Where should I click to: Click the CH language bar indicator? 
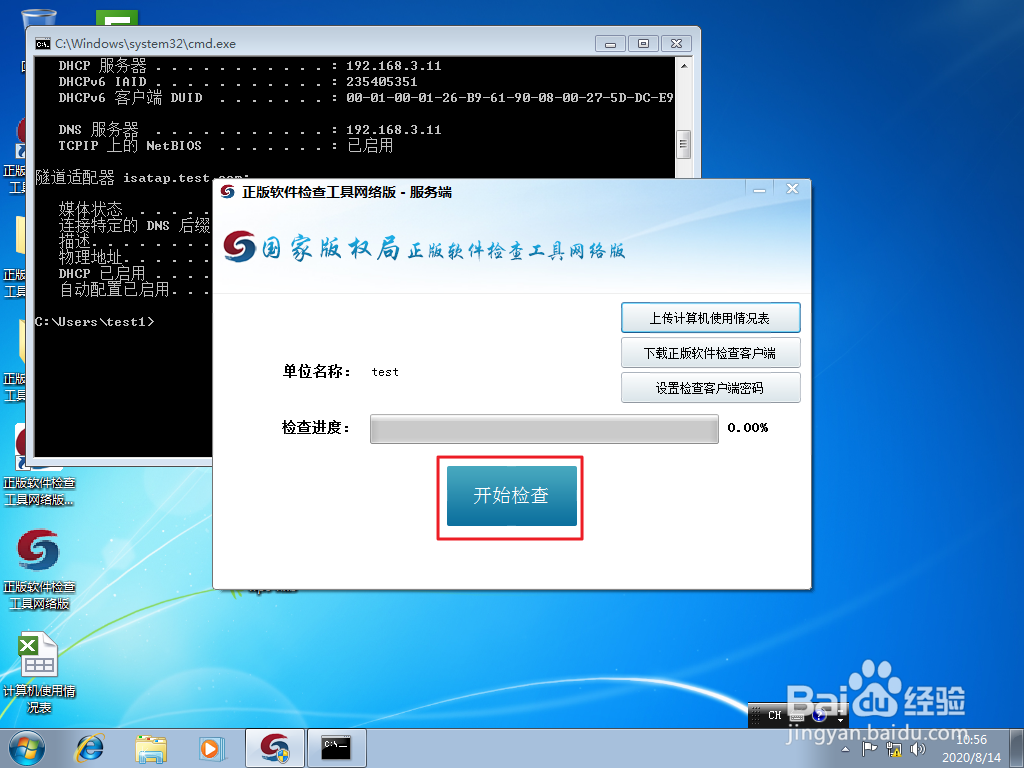[x=775, y=715]
